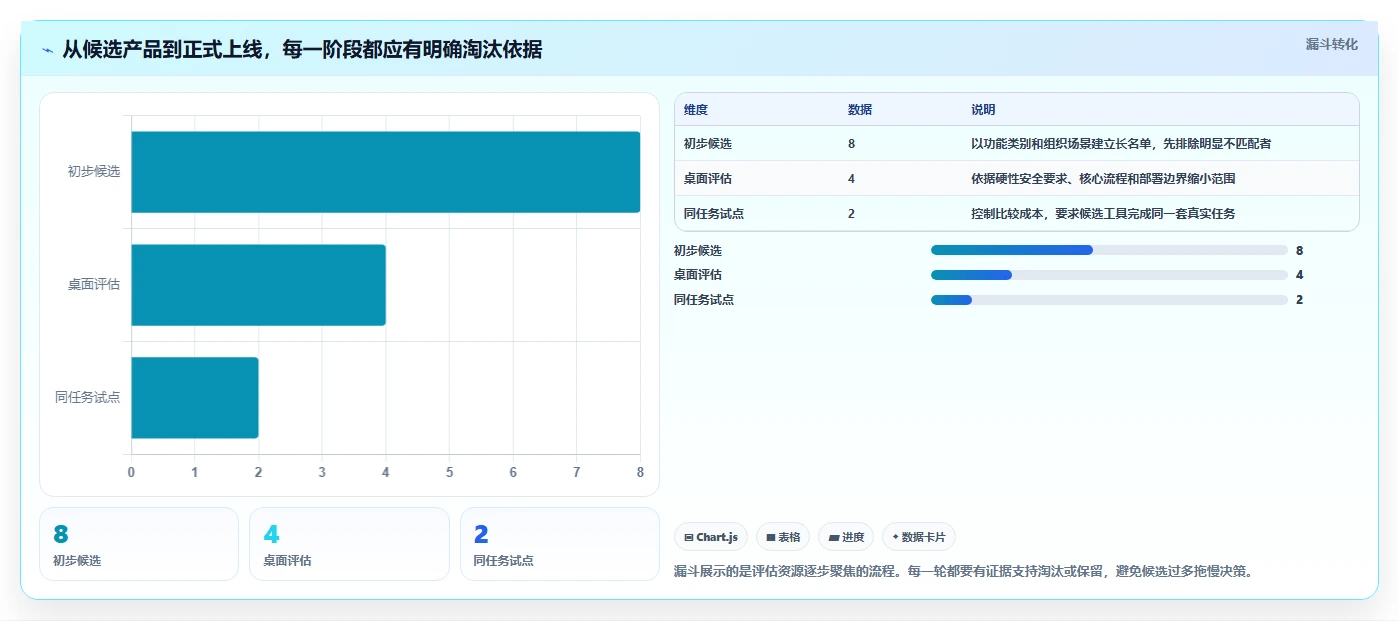This screenshot has height=621, width=1399.
Task: Click the description starting 以功能类别和组织场景
Action: (1121, 144)
